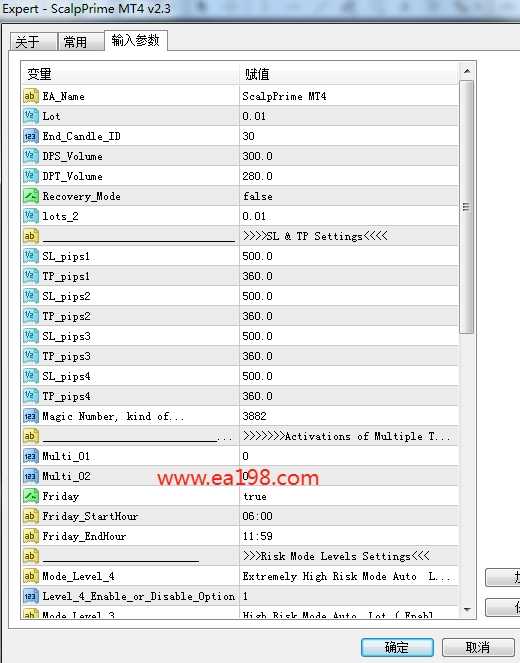This screenshot has height=663, width=520.
Task: Click the integer icon beside End_Candle_ID
Action: pos(31,136)
